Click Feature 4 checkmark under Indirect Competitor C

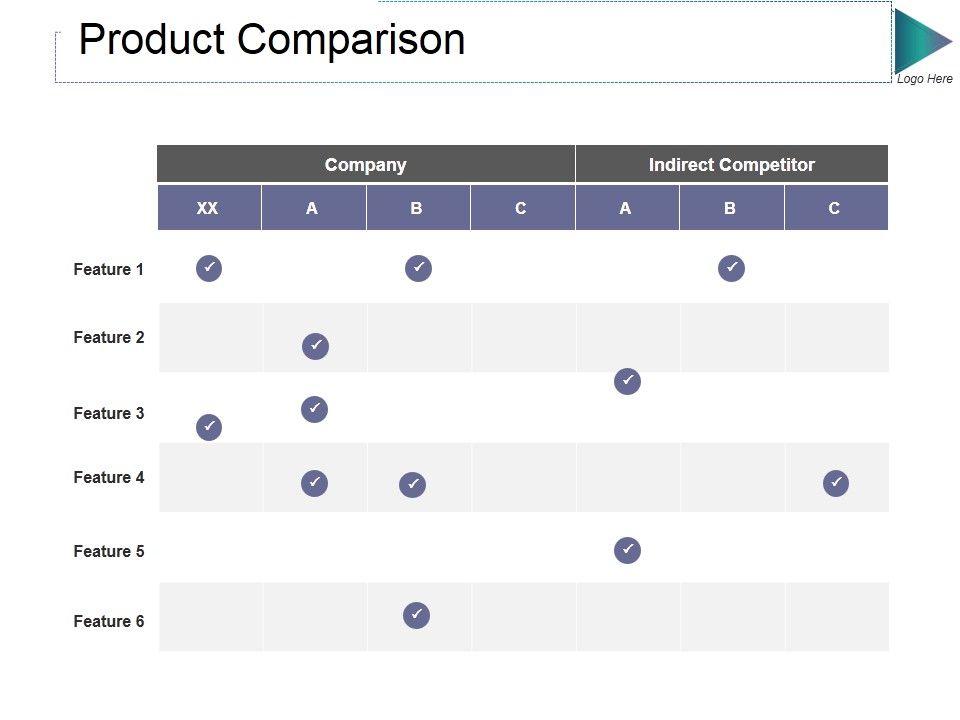coord(836,483)
